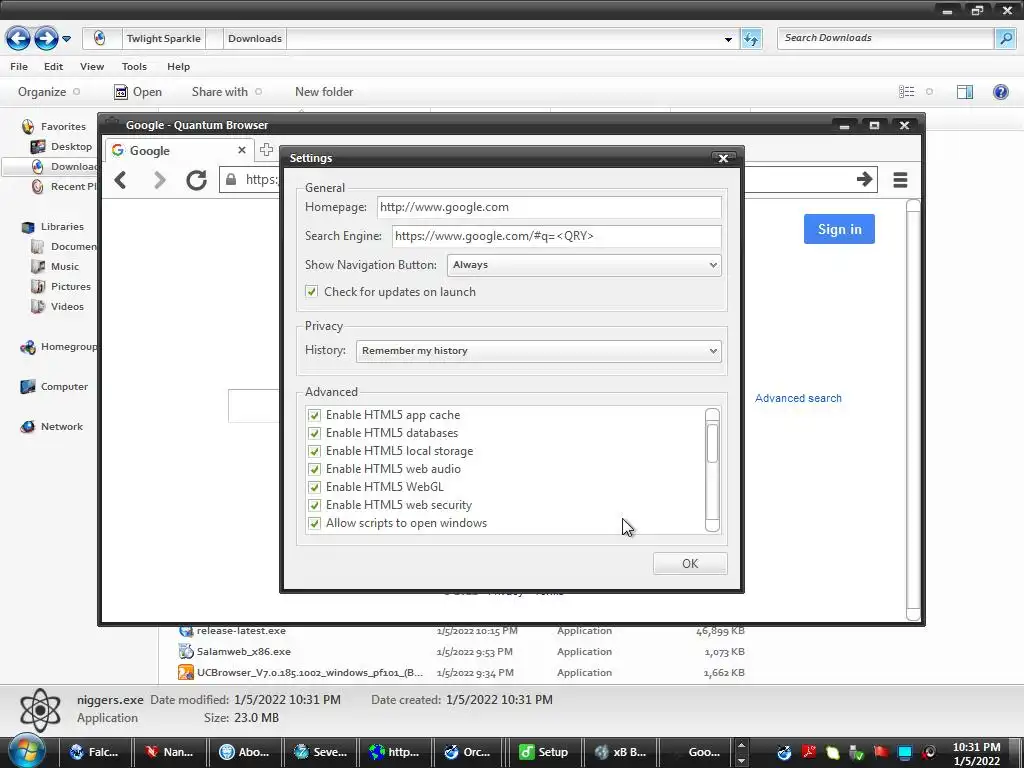Click the Advanced list scrollbar thumb
The width and height of the screenshot is (1024, 768).
pos(712,443)
